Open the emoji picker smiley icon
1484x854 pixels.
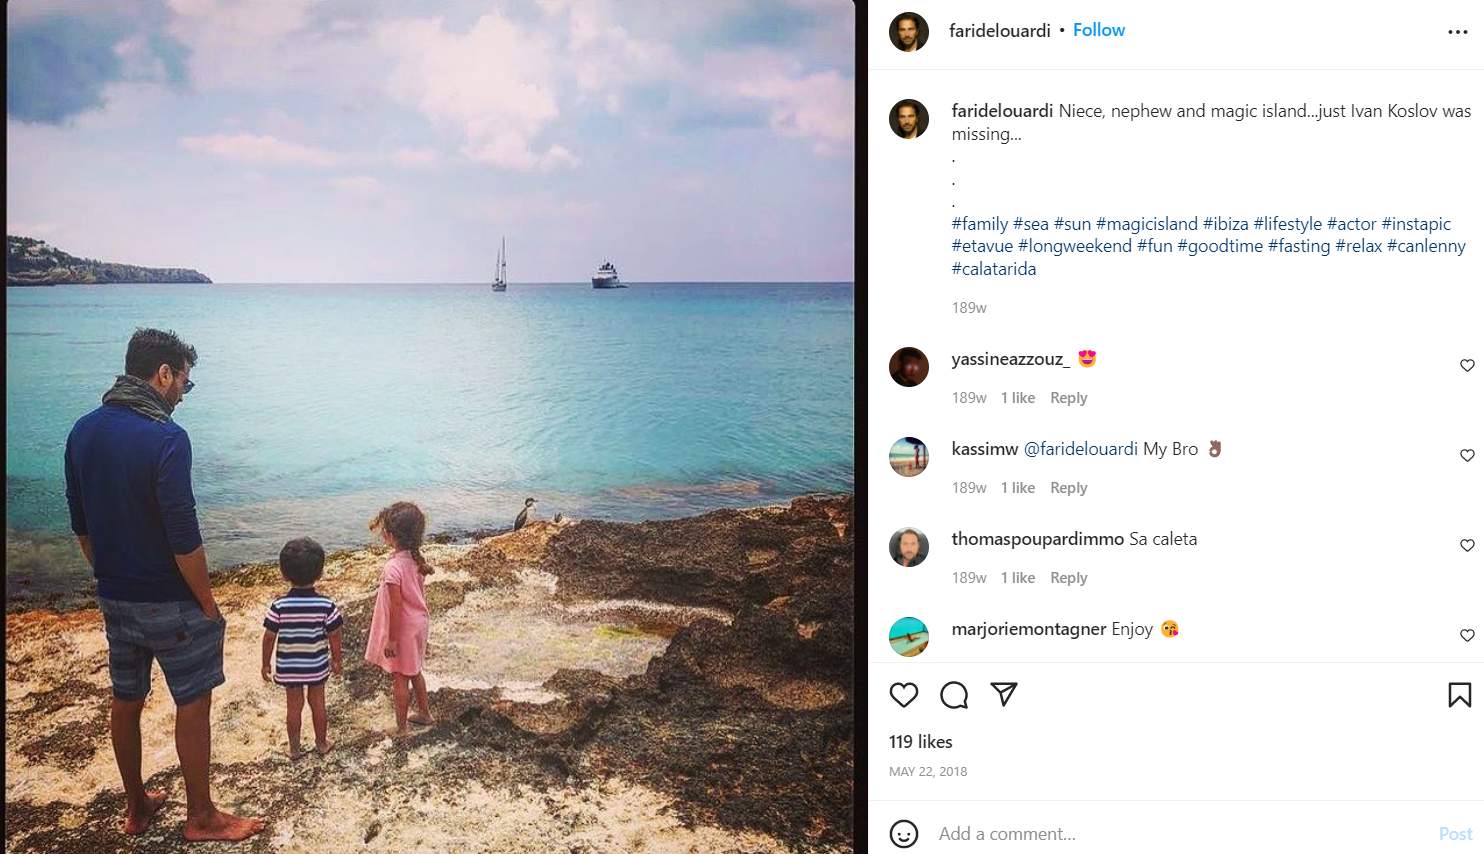click(x=904, y=833)
